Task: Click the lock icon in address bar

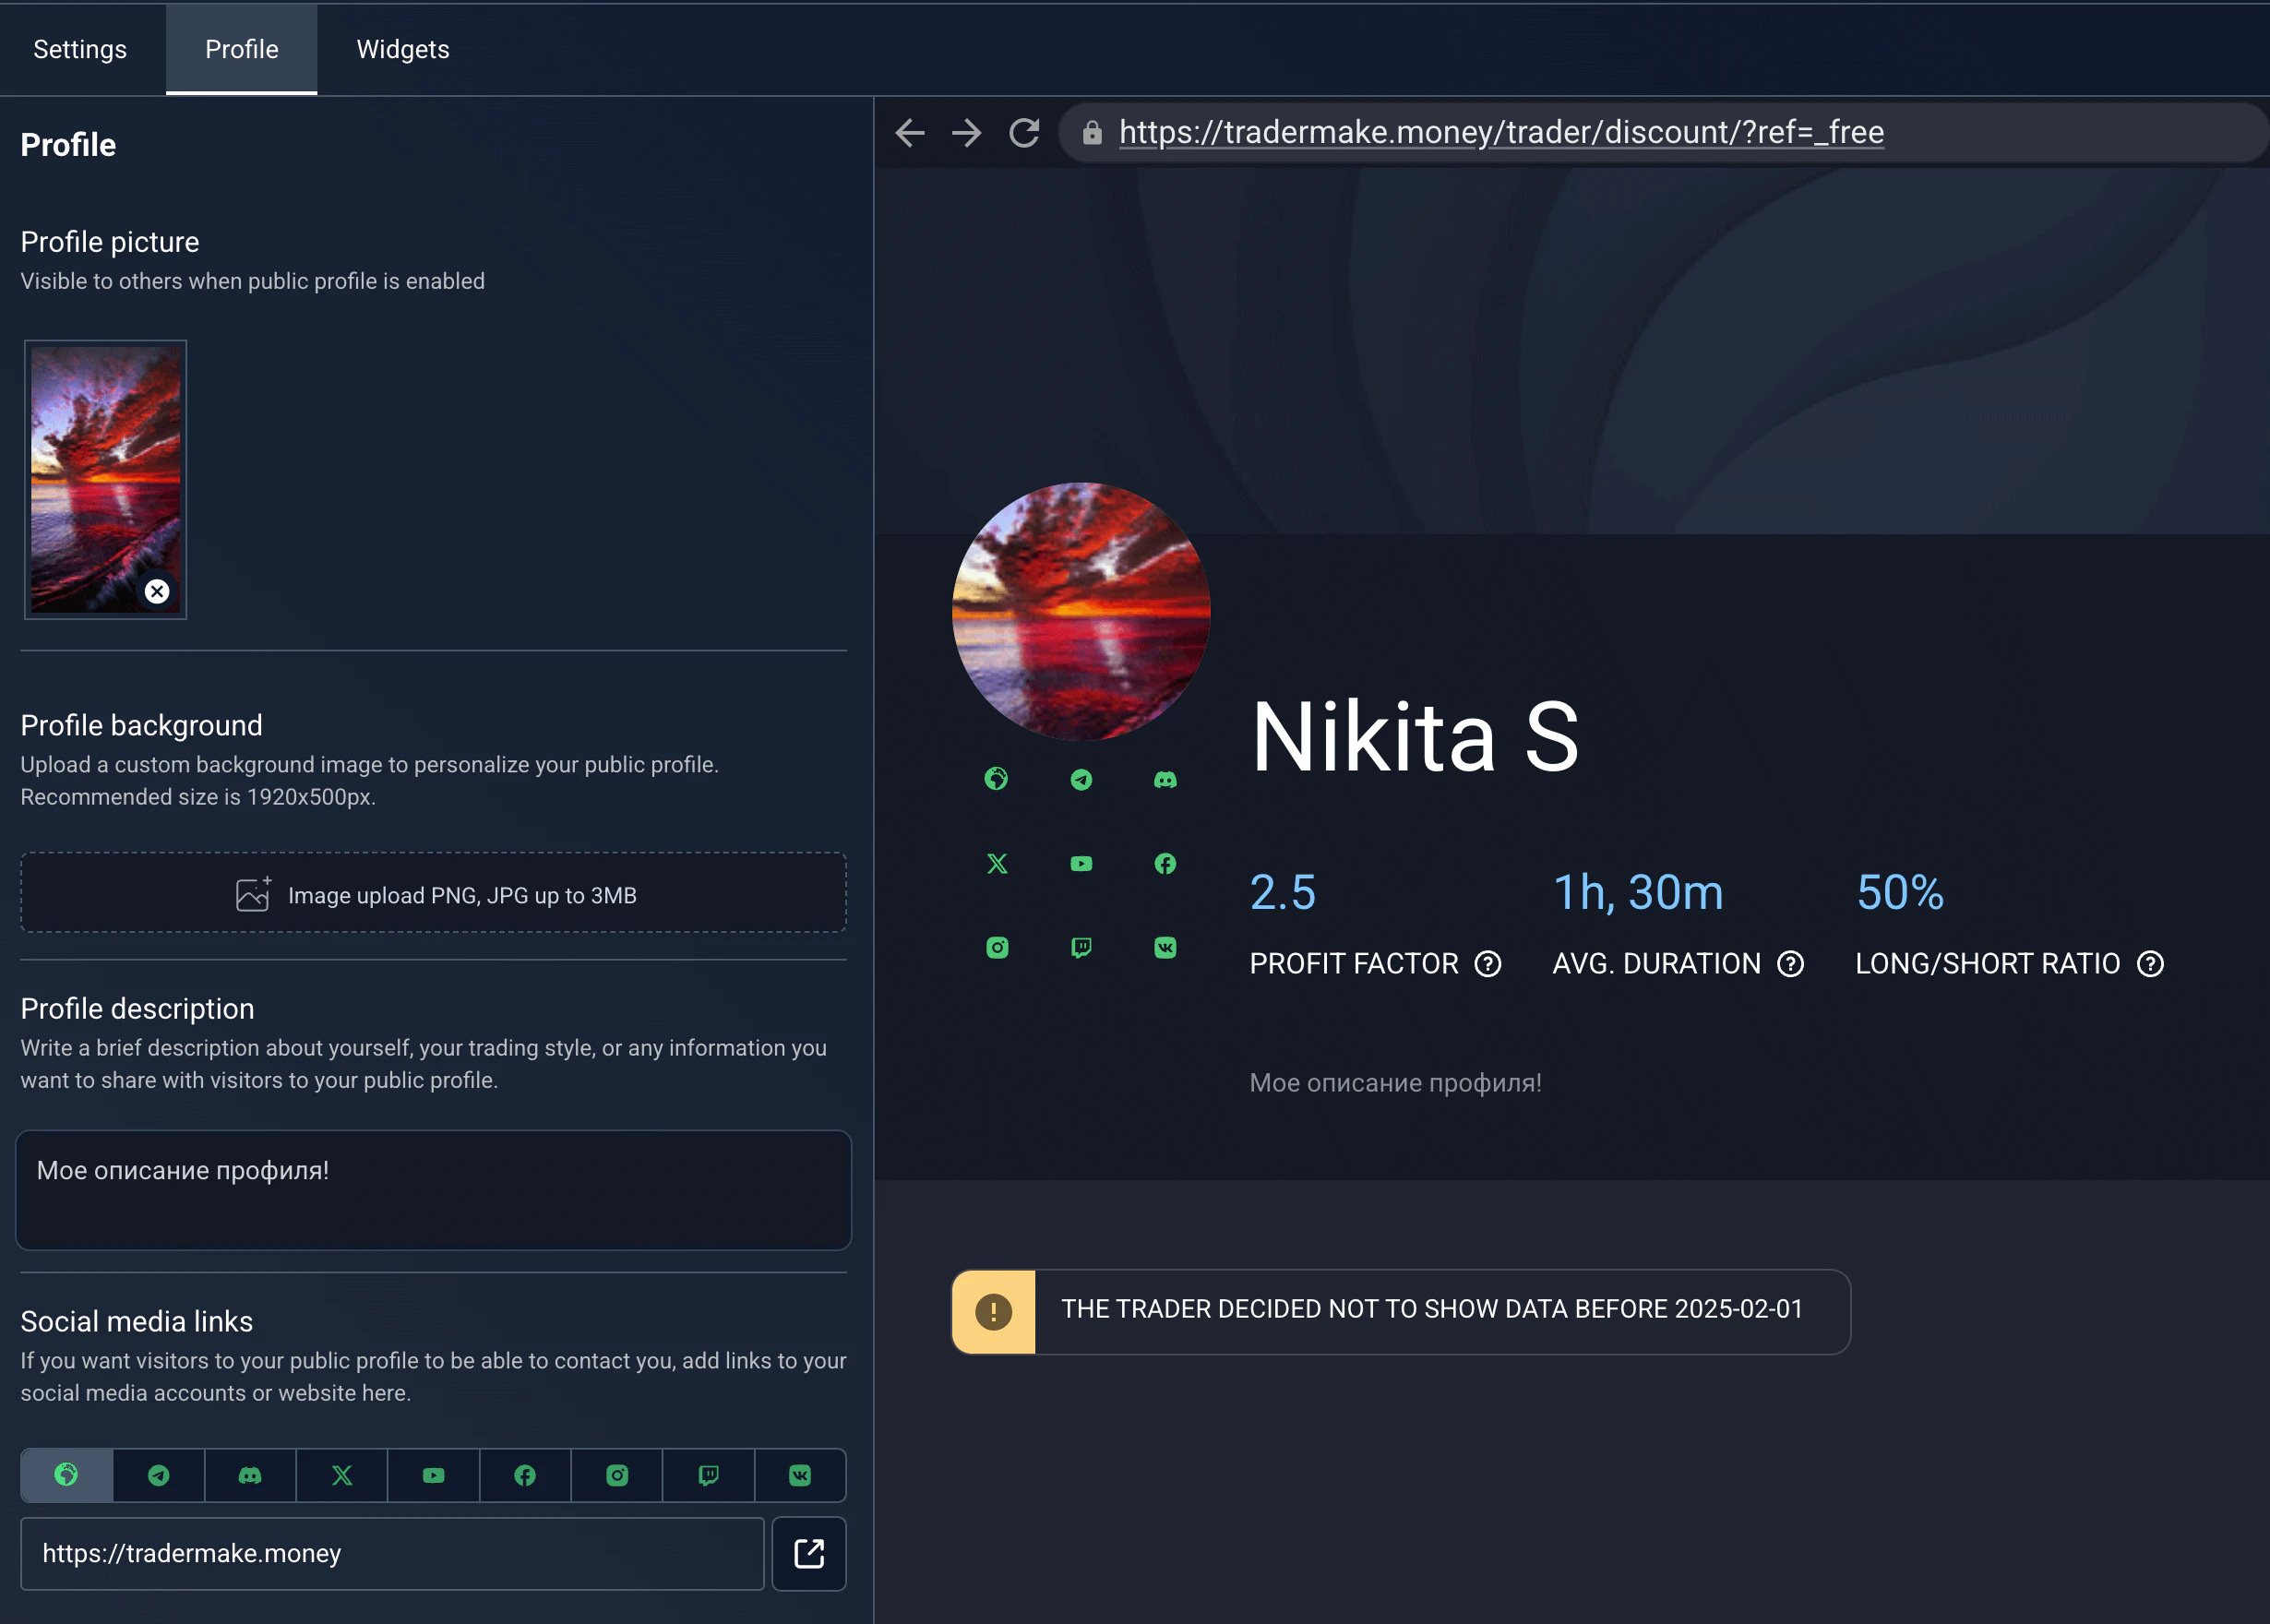Action: pos(1092,132)
